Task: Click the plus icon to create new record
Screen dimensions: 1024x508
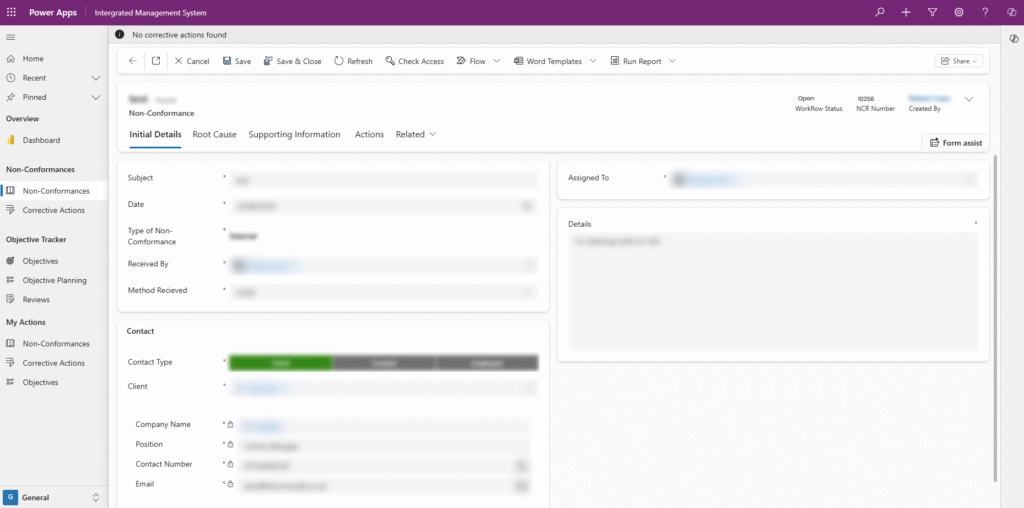Action: pos(906,12)
